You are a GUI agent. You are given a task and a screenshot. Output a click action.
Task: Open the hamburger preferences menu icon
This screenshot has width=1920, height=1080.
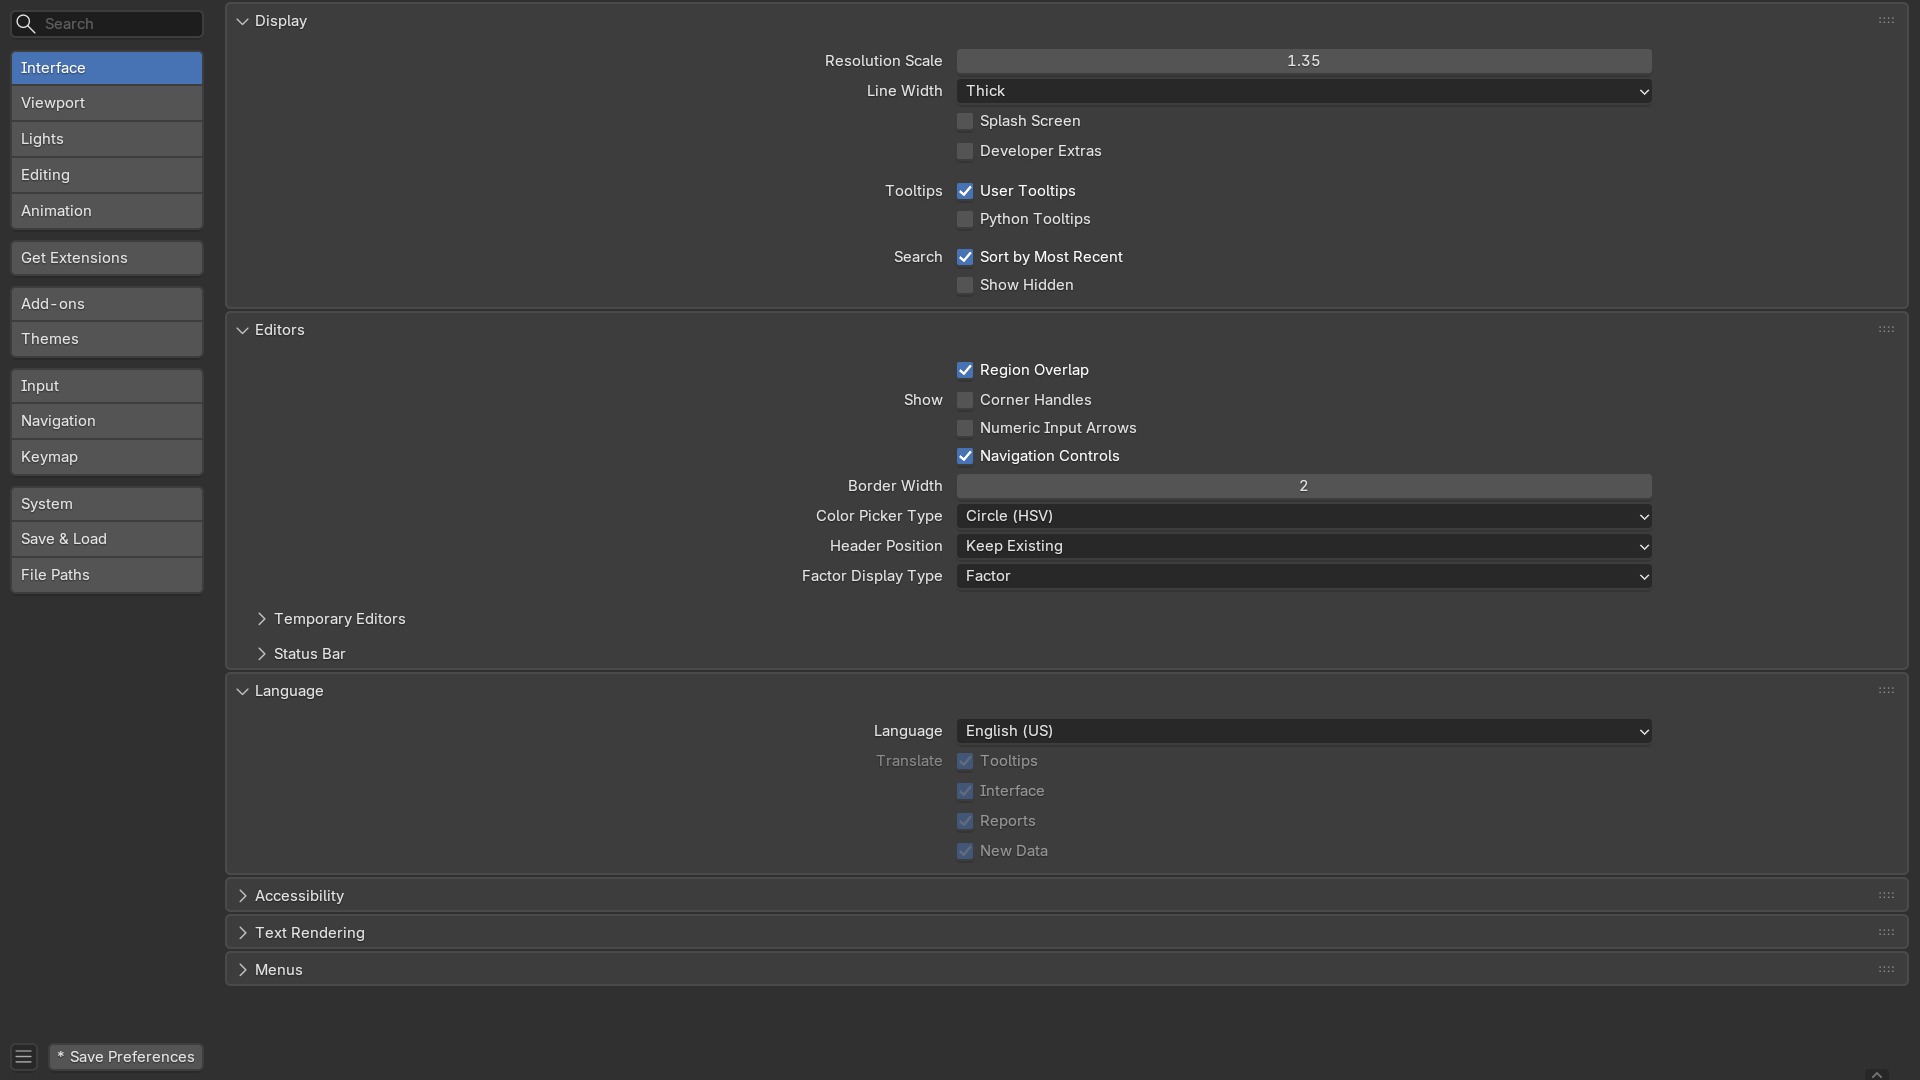(x=24, y=1057)
